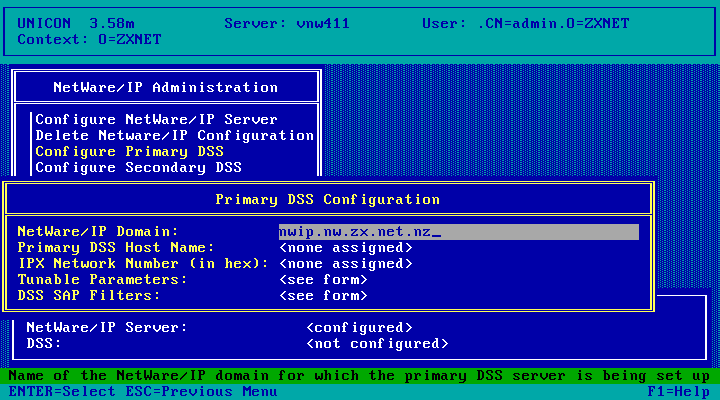
Task: Click the <not configured> DSS status
Action: click(377, 344)
